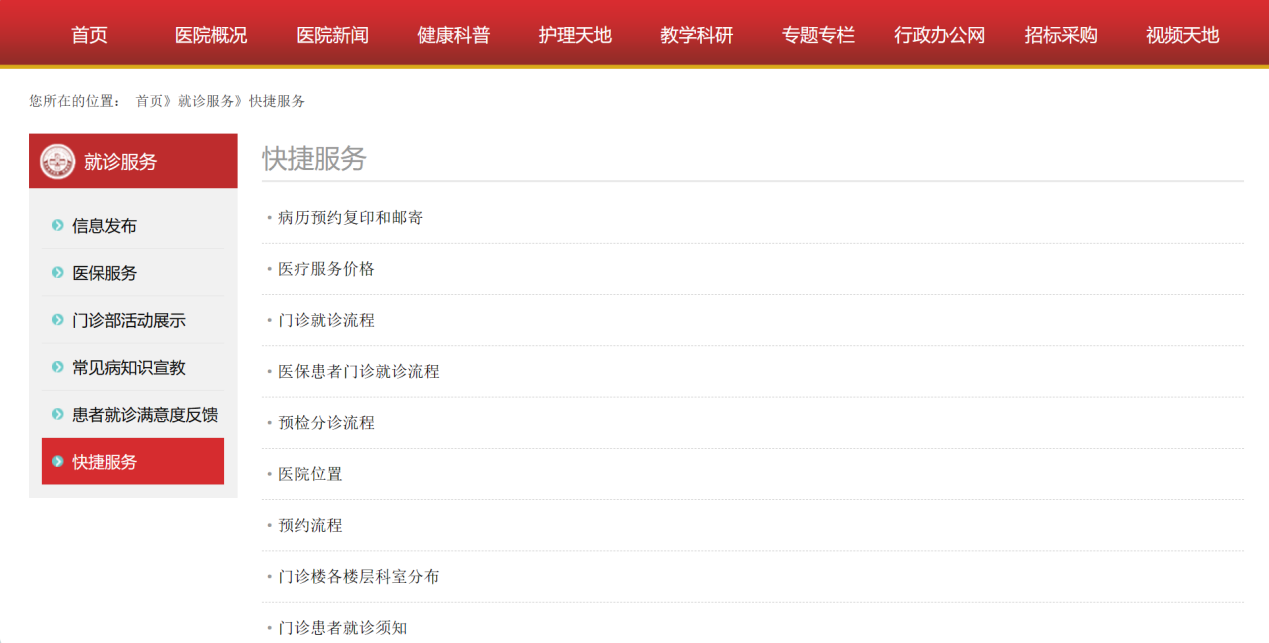Open the 预约流程 link

pyautogui.click(x=310, y=525)
